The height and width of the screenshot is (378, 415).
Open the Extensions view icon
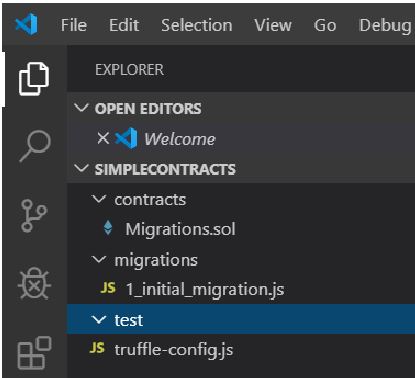pos(34,353)
